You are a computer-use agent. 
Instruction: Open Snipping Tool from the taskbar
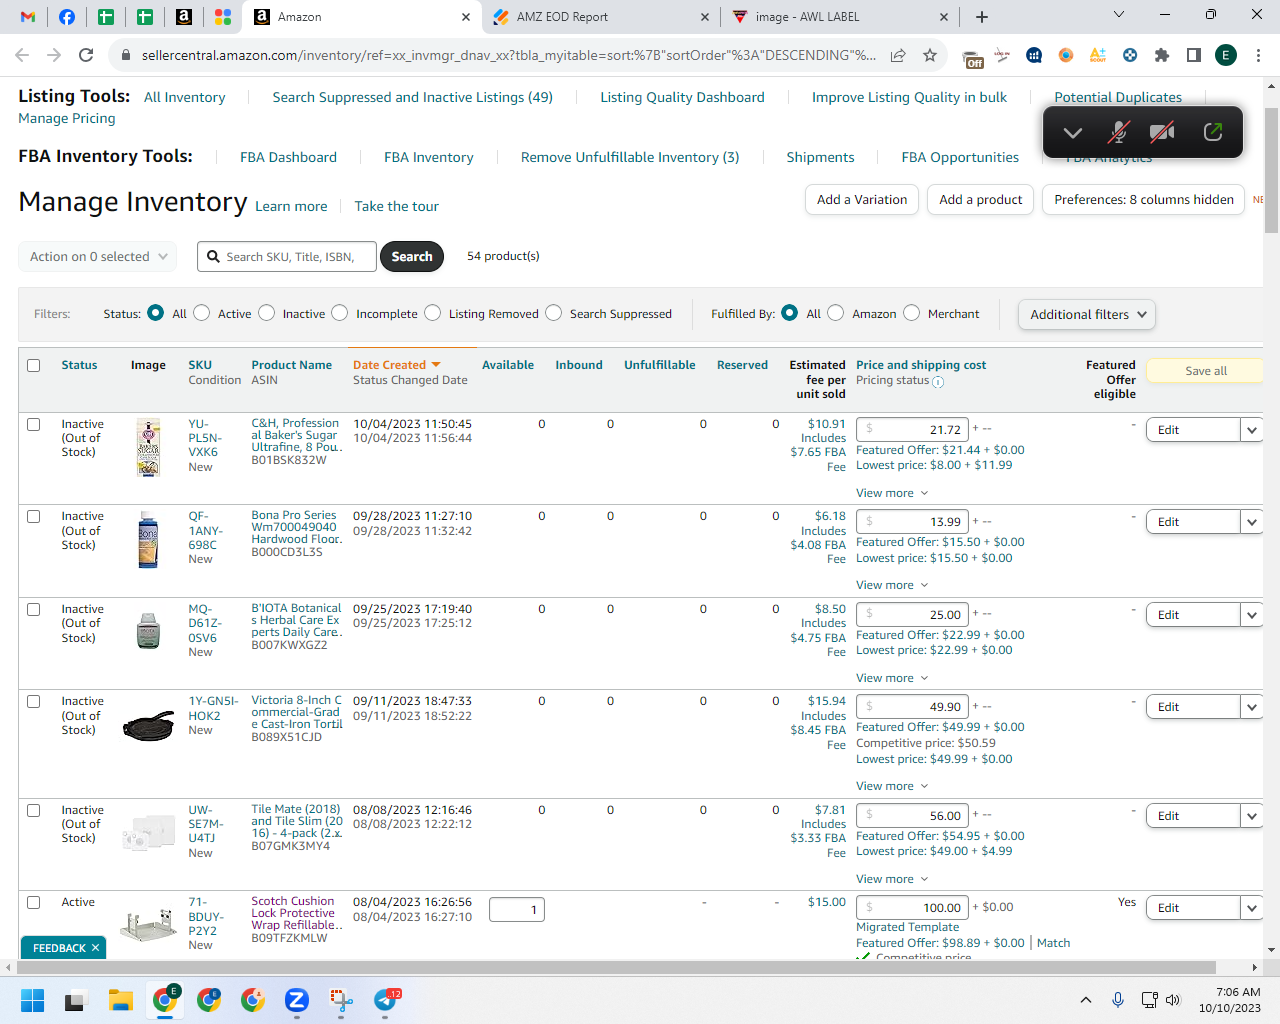[341, 1000]
